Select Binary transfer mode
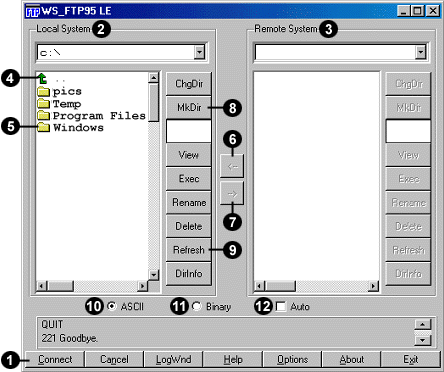The width and height of the screenshot is (444, 372). [197, 306]
